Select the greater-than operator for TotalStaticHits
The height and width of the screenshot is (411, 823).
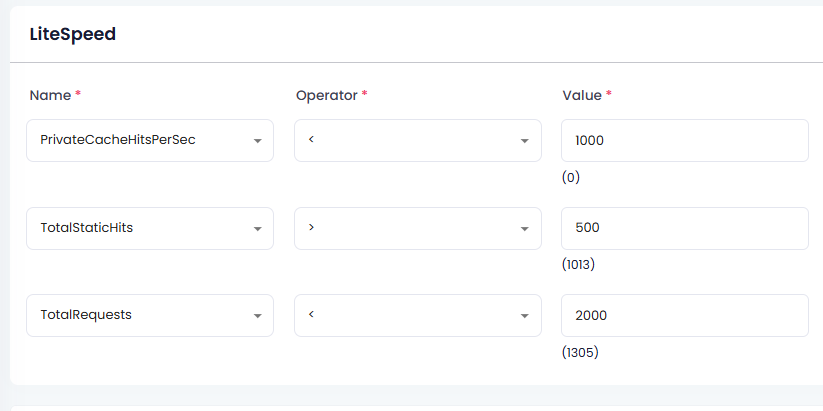point(417,228)
